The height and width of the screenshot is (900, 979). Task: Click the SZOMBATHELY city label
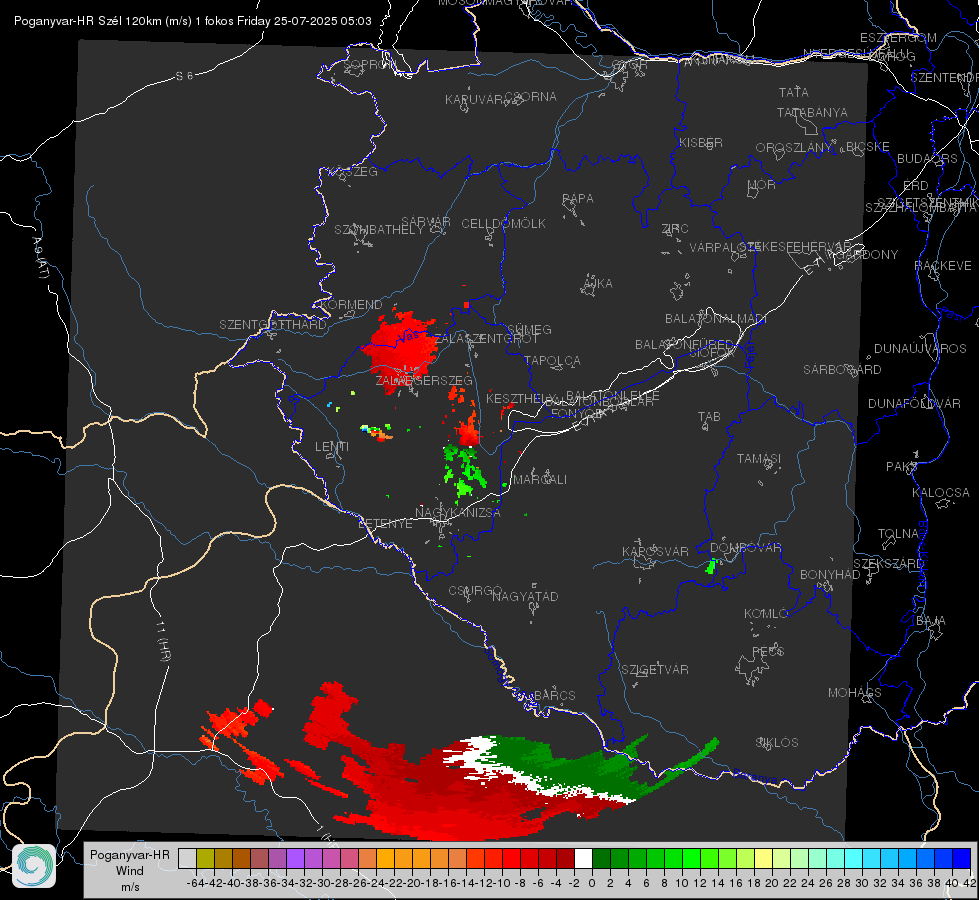pyautogui.click(x=379, y=230)
